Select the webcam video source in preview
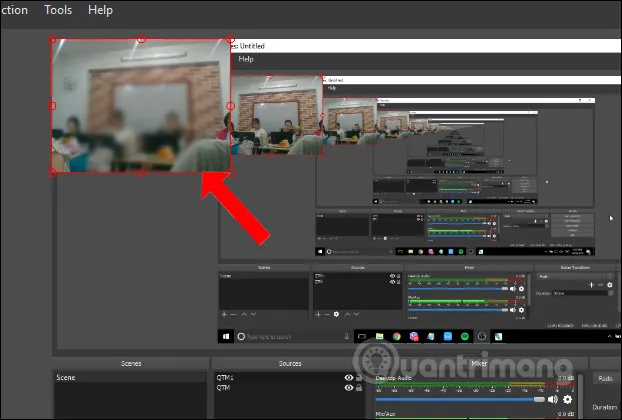 [x=140, y=105]
